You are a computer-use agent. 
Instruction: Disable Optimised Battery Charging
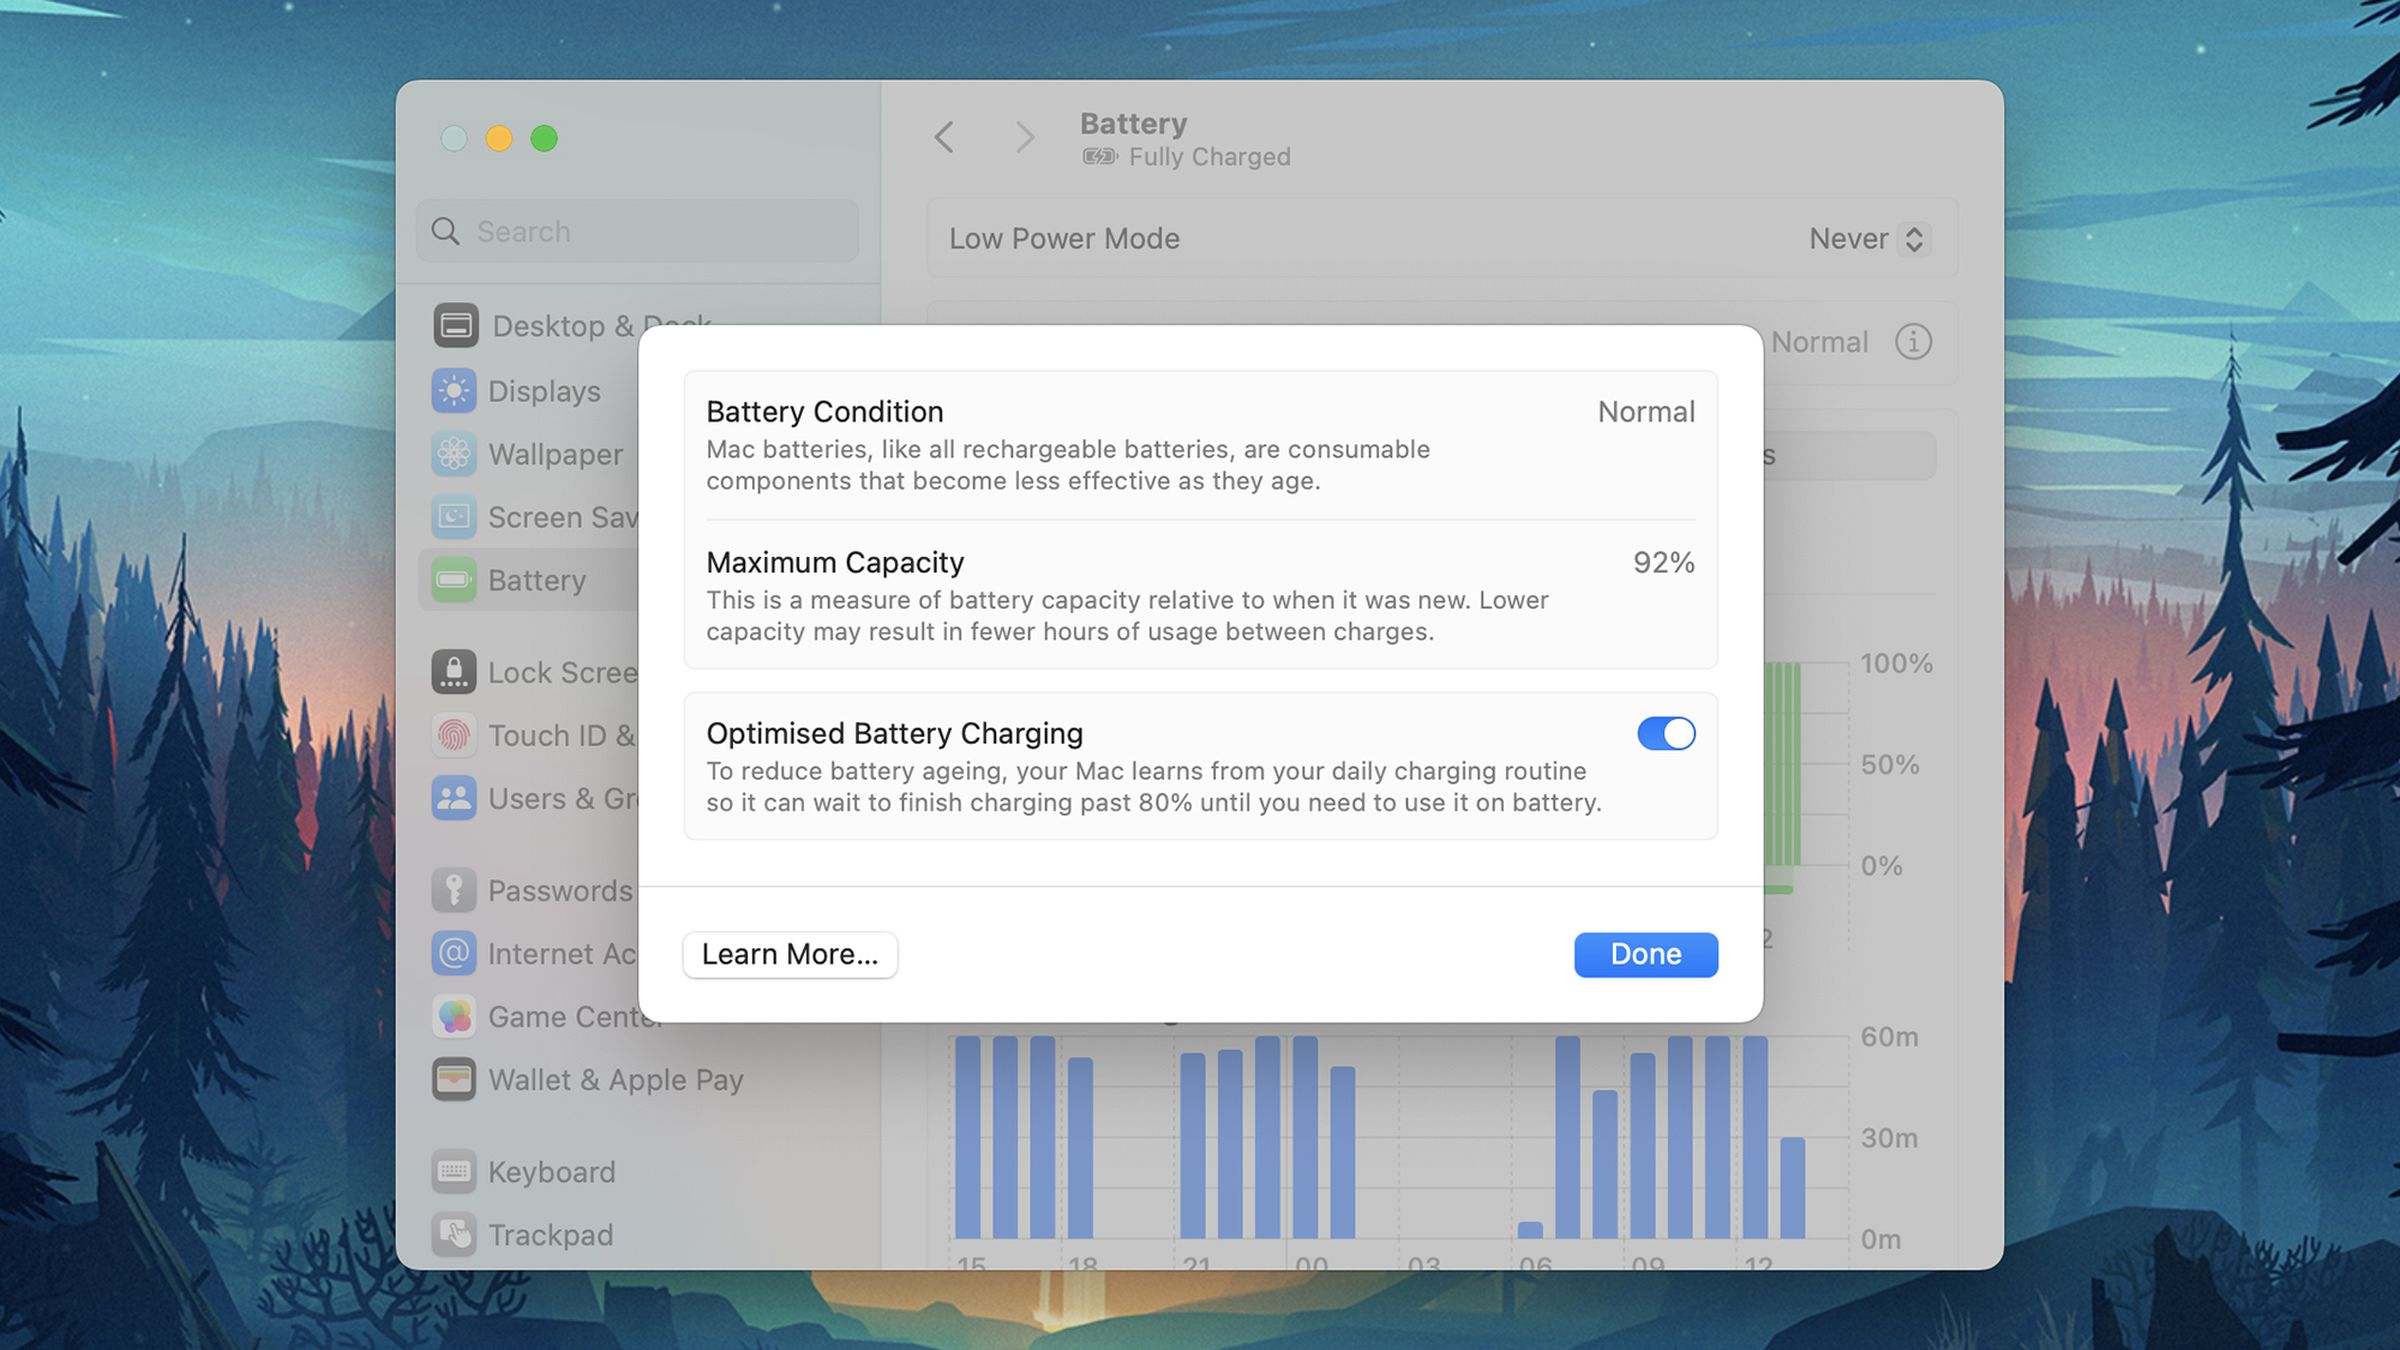pos(1664,733)
